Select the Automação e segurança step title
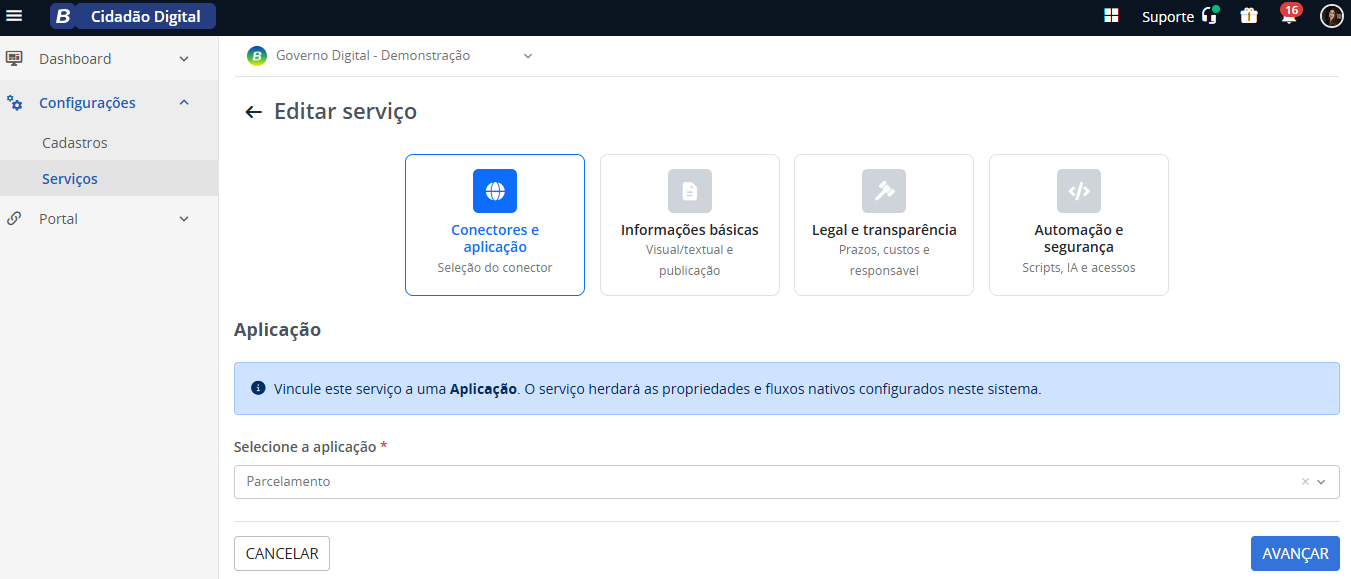1351x579 pixels. 1079,238
